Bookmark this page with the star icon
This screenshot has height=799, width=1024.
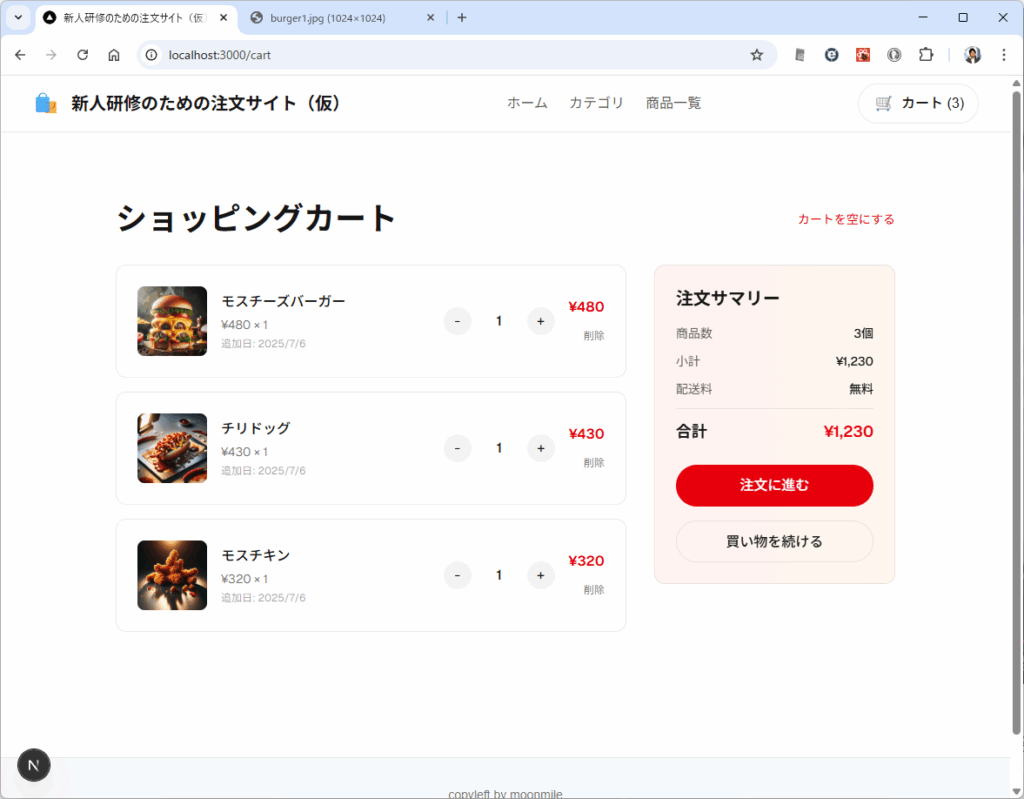click(x=757, y=55)
